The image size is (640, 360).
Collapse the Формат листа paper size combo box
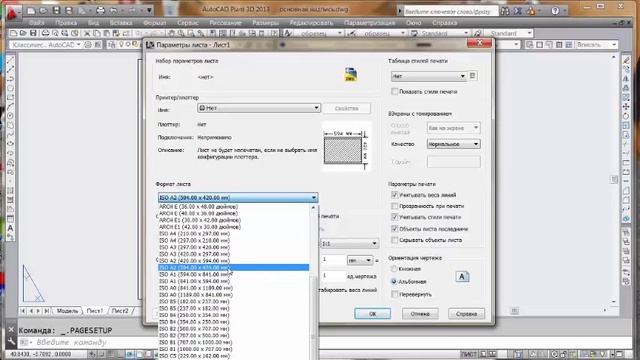(x=238, y=198)
